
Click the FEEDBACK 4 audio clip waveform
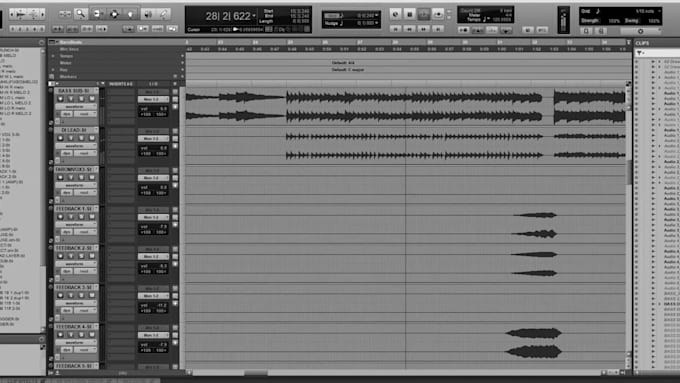pyautogui.click(x=533, y=342)
